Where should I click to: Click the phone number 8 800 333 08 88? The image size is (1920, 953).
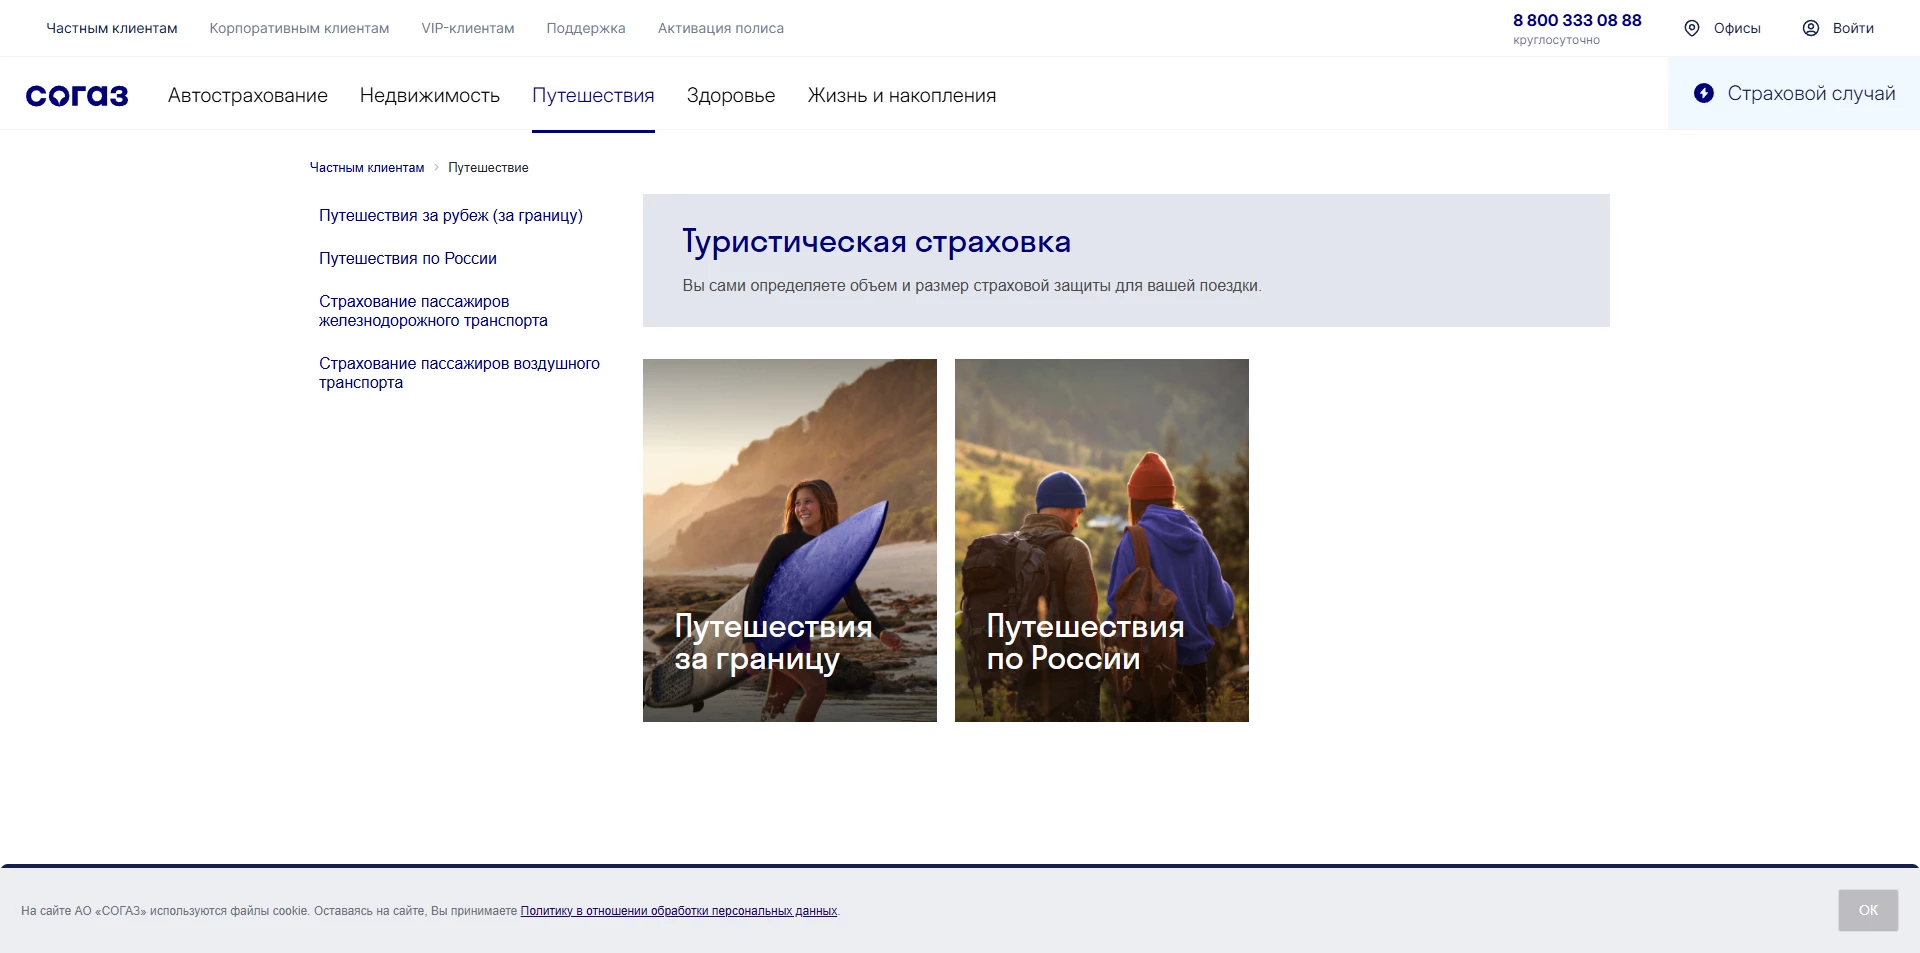click(1577, 19)
